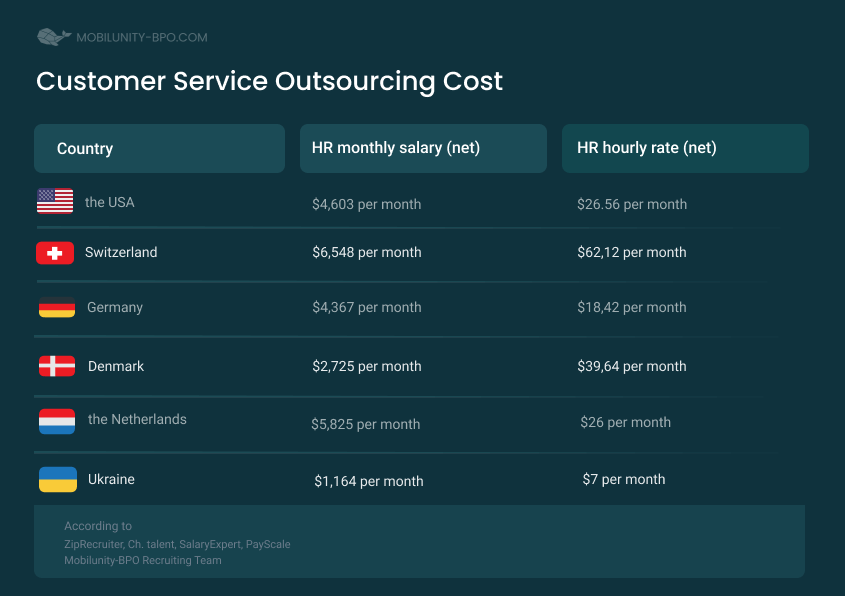
Task: Click the Netherlands country name
Action: [x=137, y=419]
